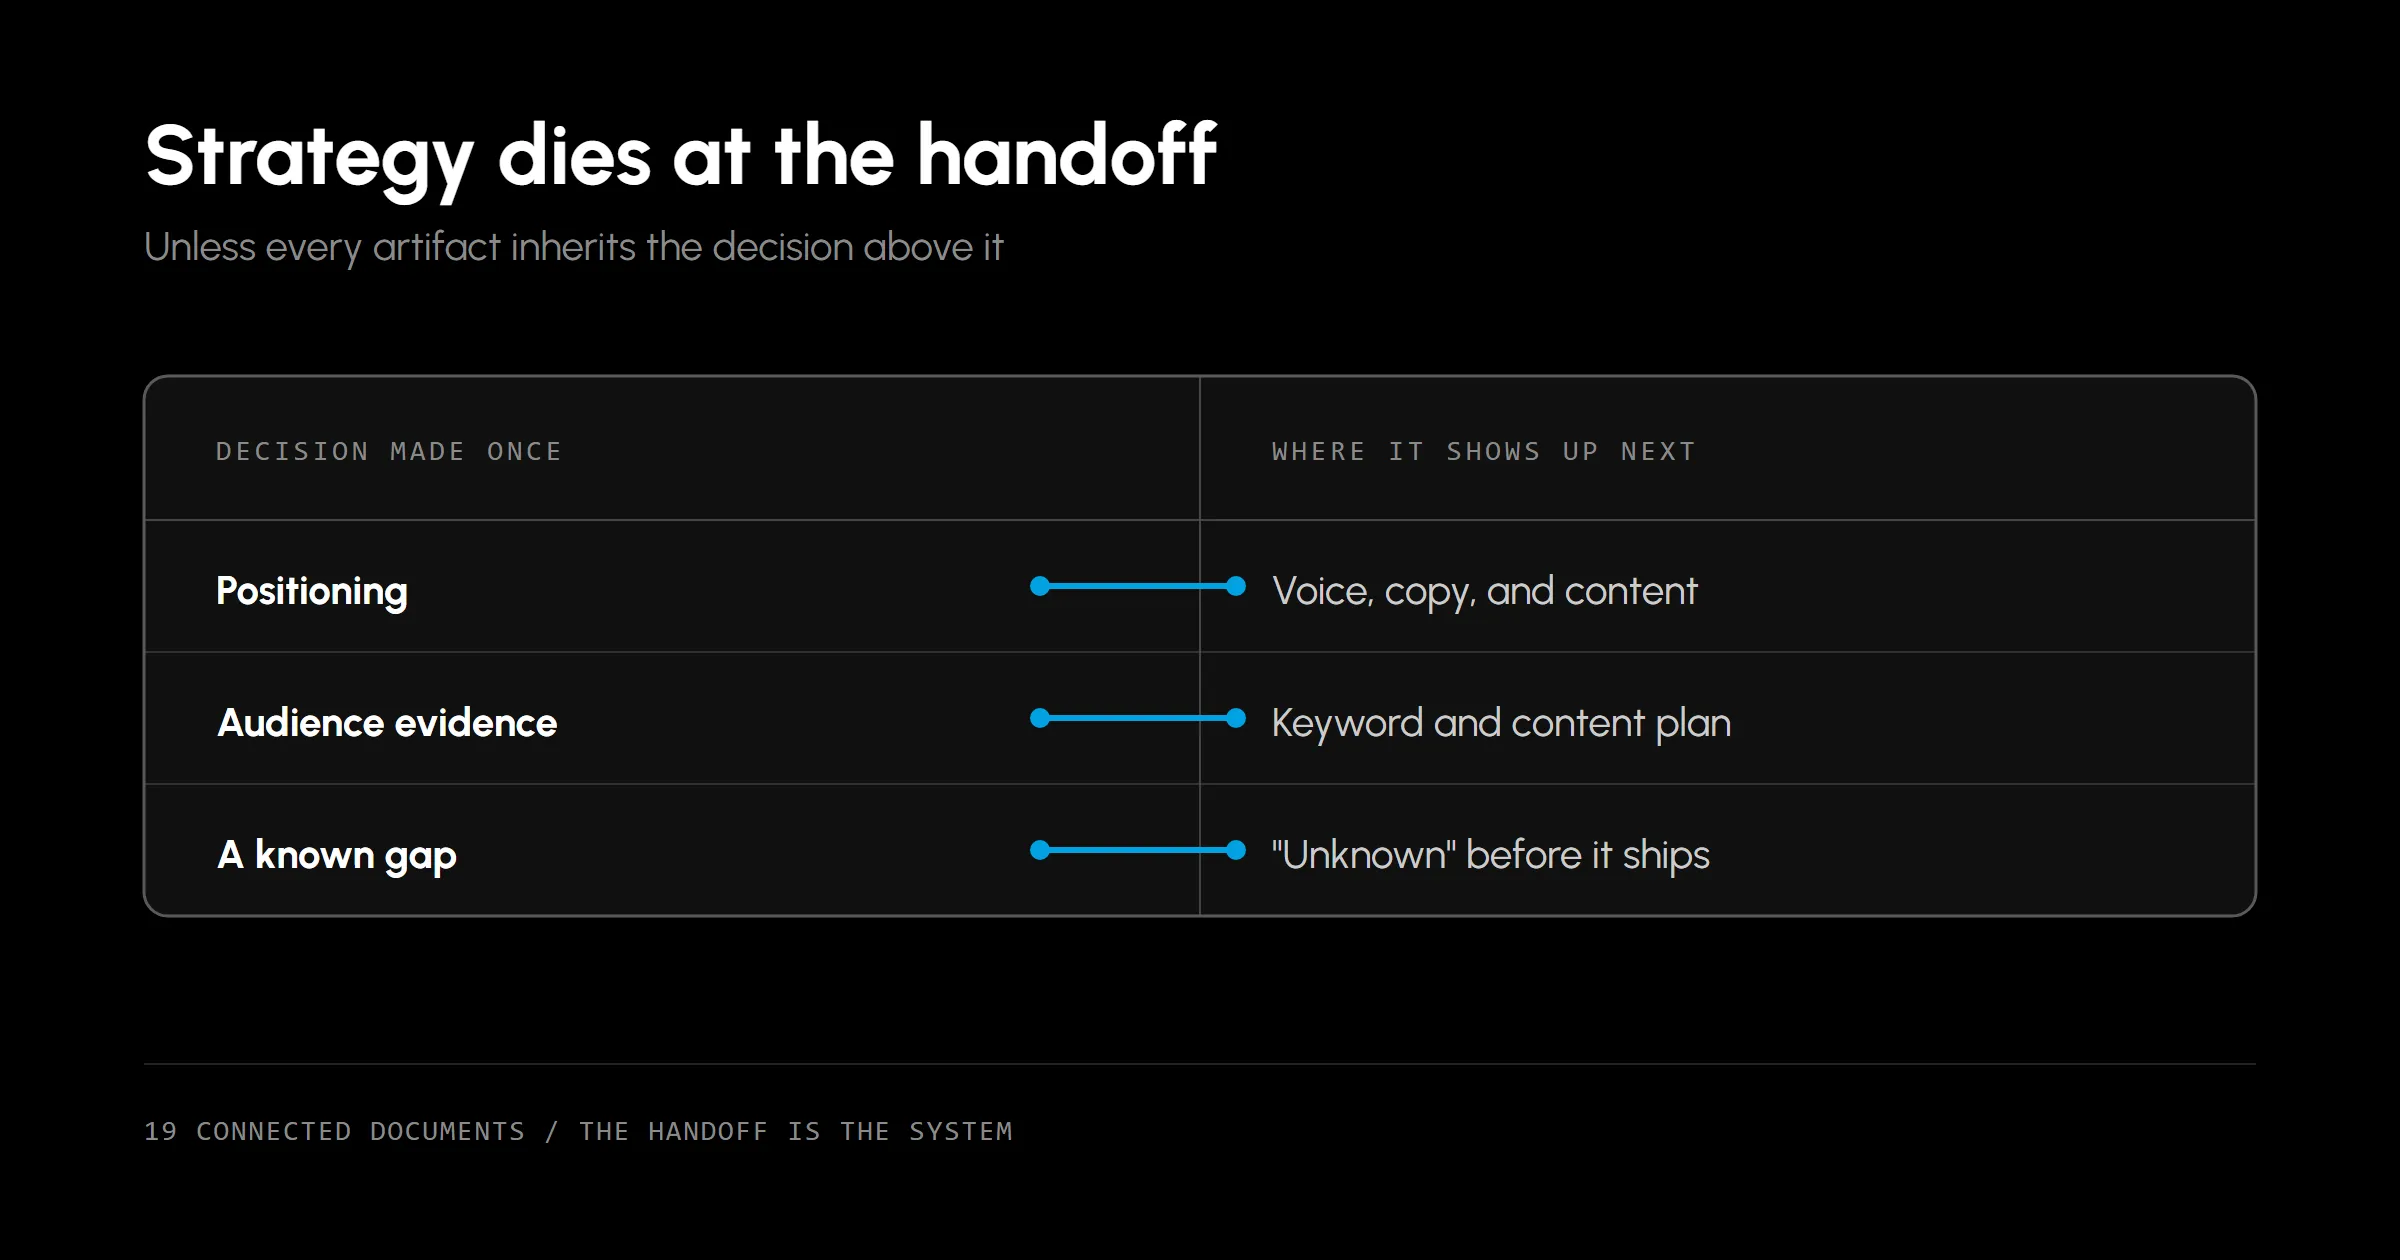Click the Keyword and content plan text

[x=1501, y=723]
